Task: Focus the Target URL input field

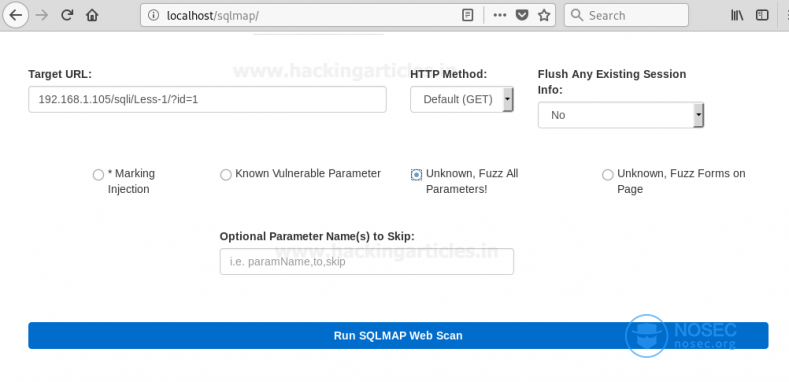Action: point(207,99)
